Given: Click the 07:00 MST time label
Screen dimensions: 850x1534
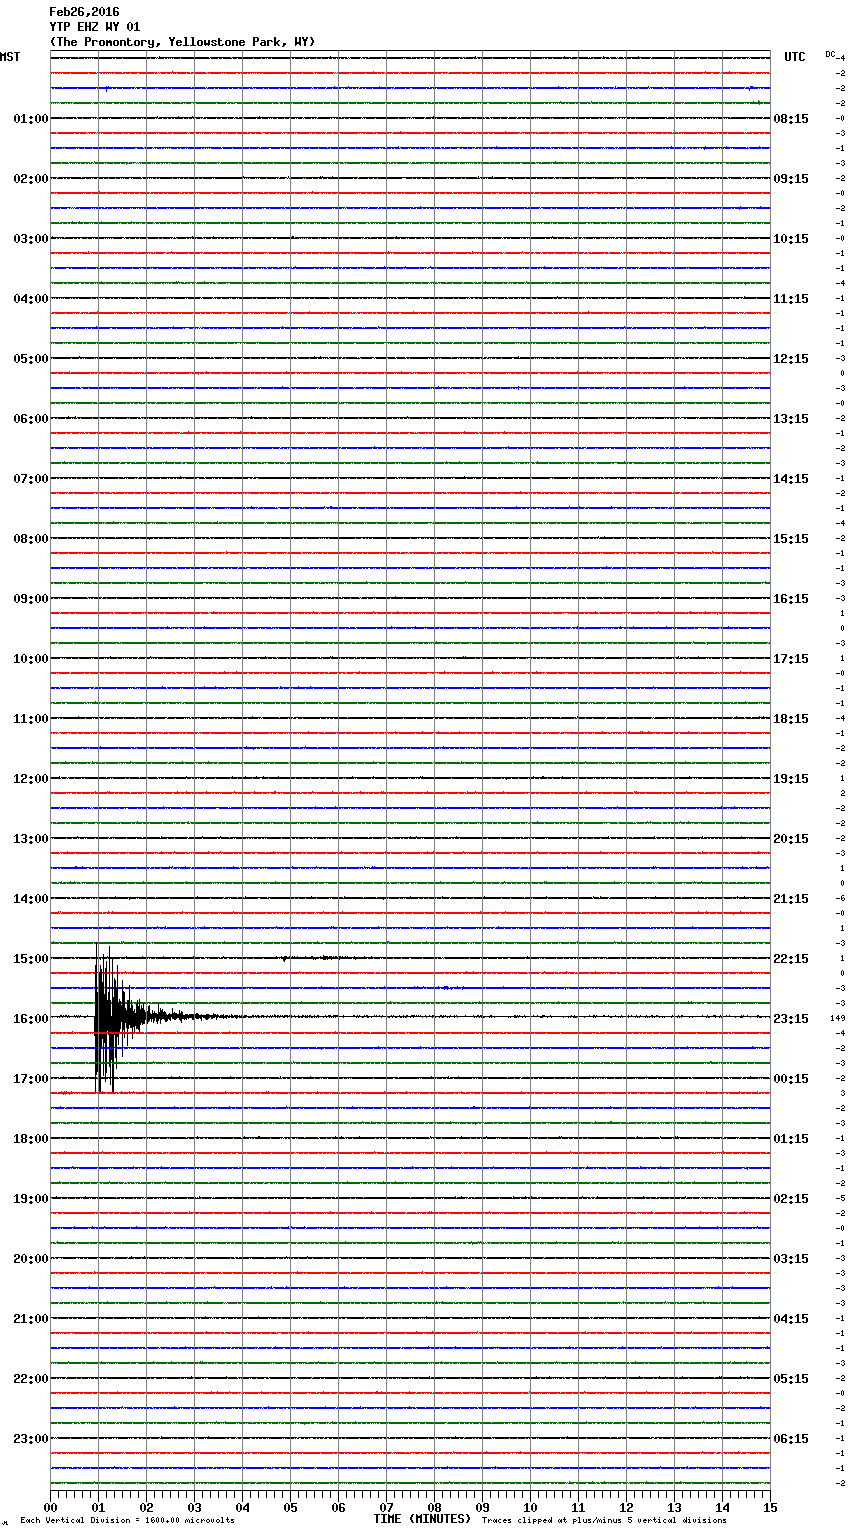Looking at the screenshot, I should click(31, 479).
